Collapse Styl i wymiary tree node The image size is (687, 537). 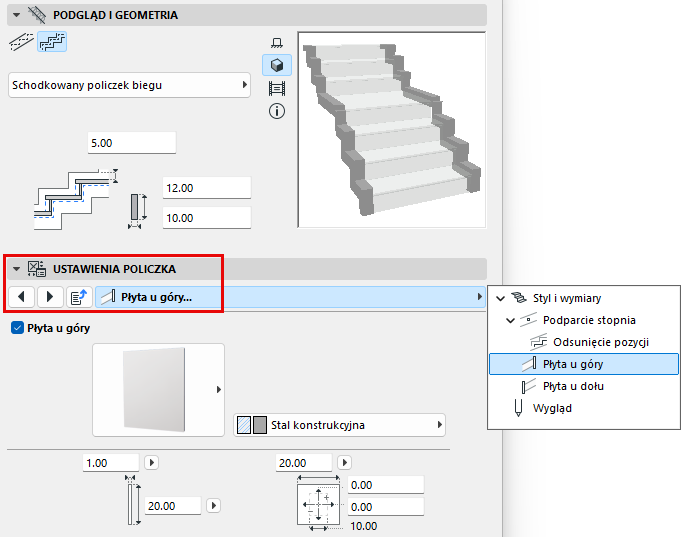click(500, 298)
